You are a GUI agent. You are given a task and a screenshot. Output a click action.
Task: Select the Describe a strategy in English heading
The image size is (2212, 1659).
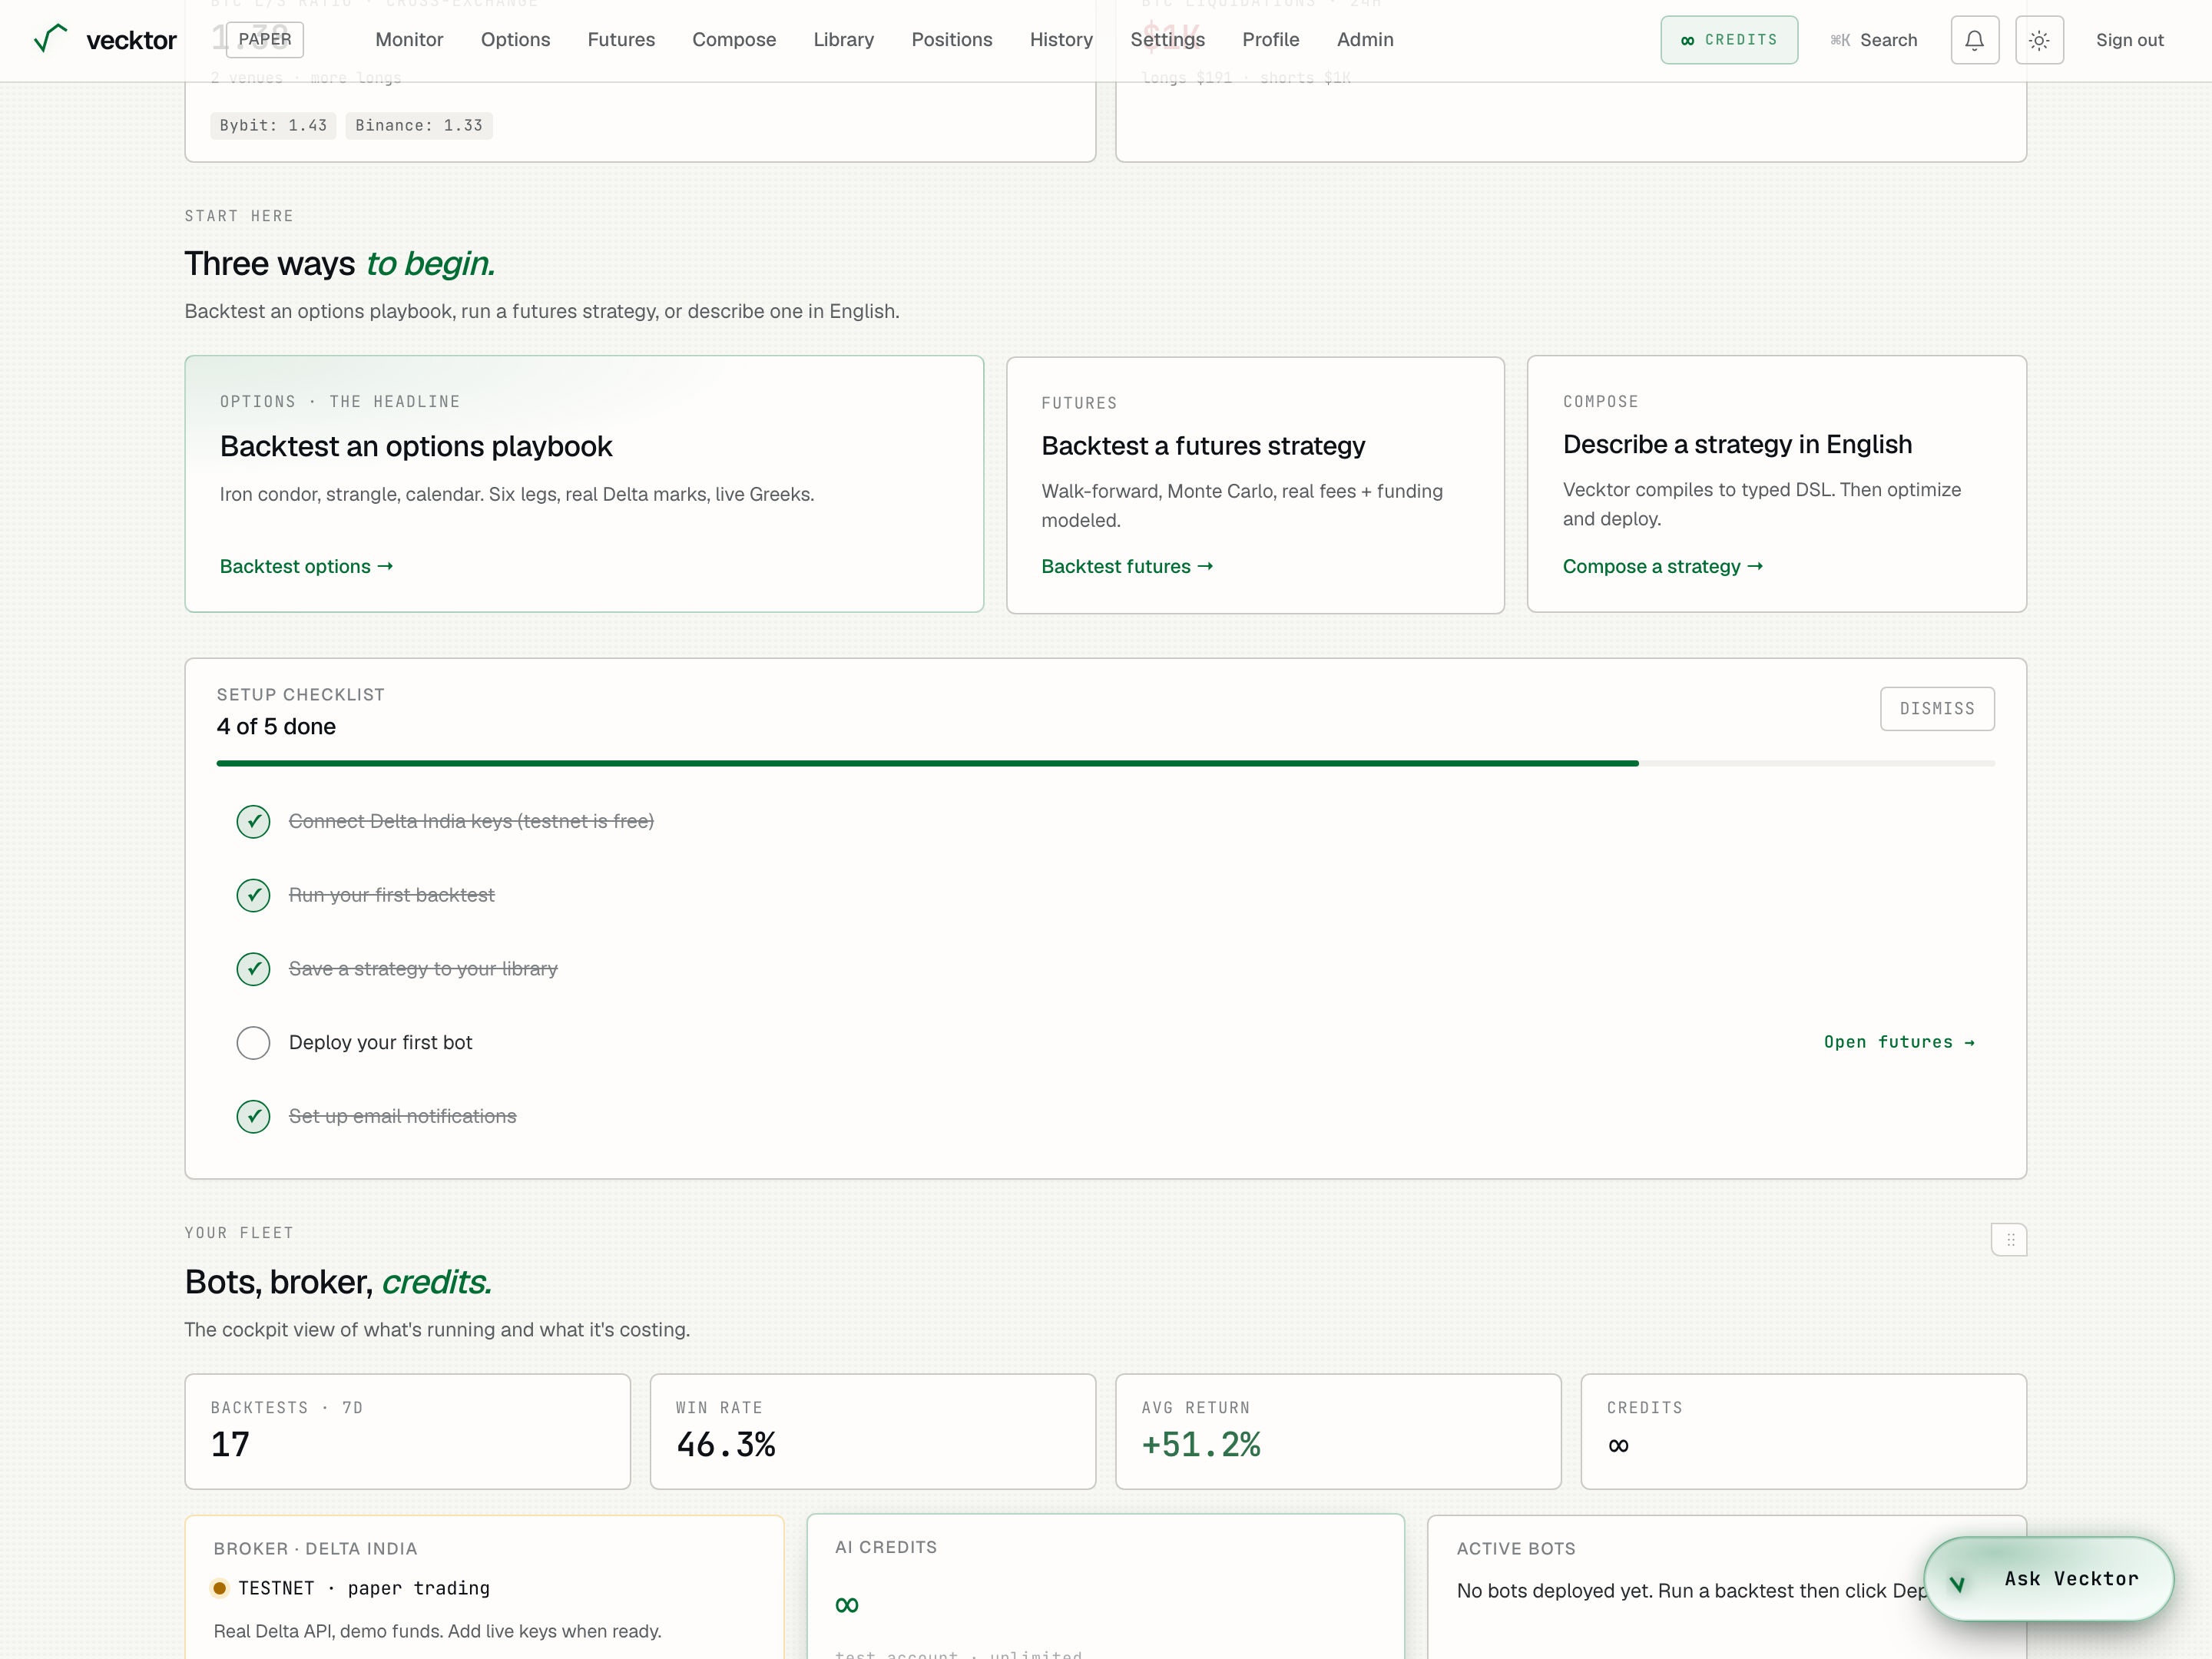pos(1737,444)
